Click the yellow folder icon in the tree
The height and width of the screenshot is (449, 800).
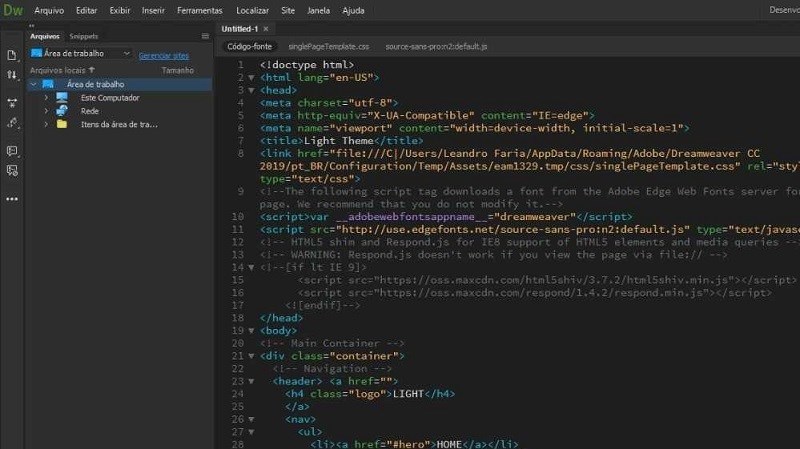point(62,124)
